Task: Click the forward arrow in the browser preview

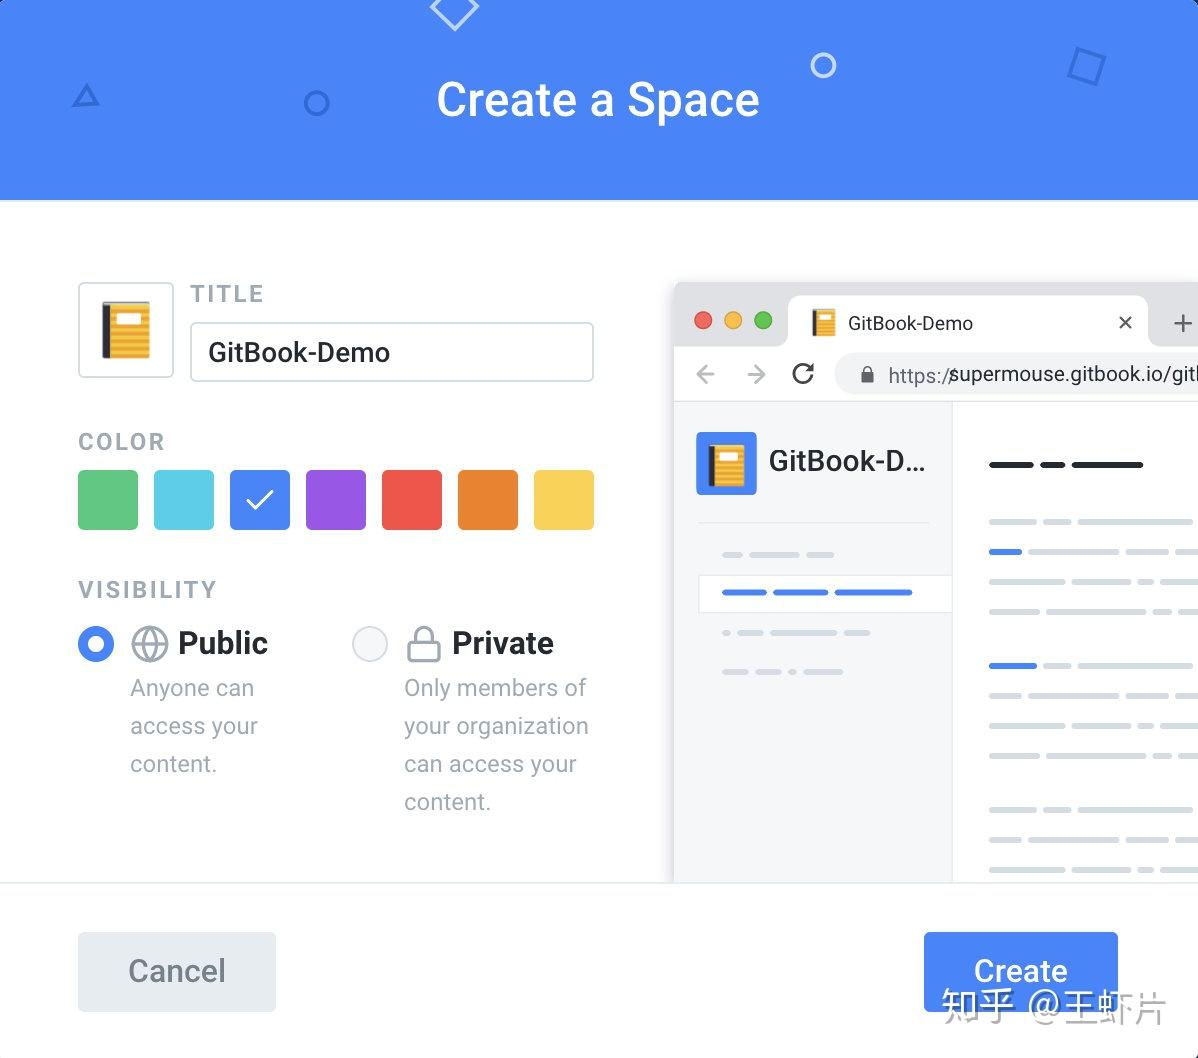Action: click(756, 373)
